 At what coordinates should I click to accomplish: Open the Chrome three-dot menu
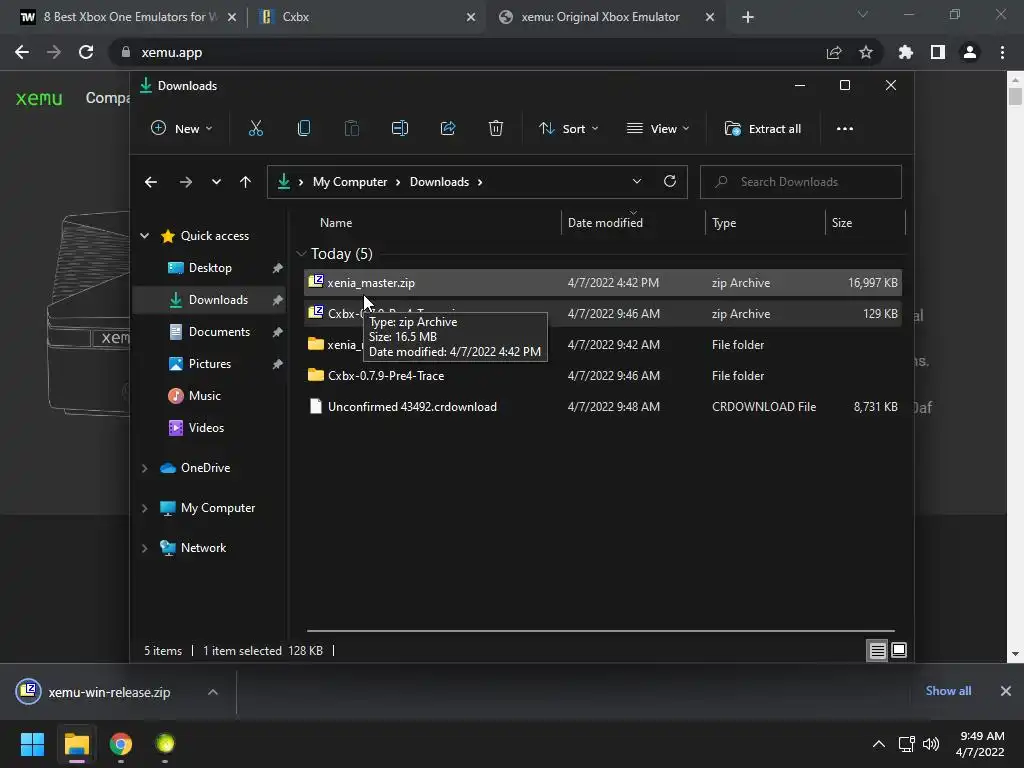[x=1002, y=52]
